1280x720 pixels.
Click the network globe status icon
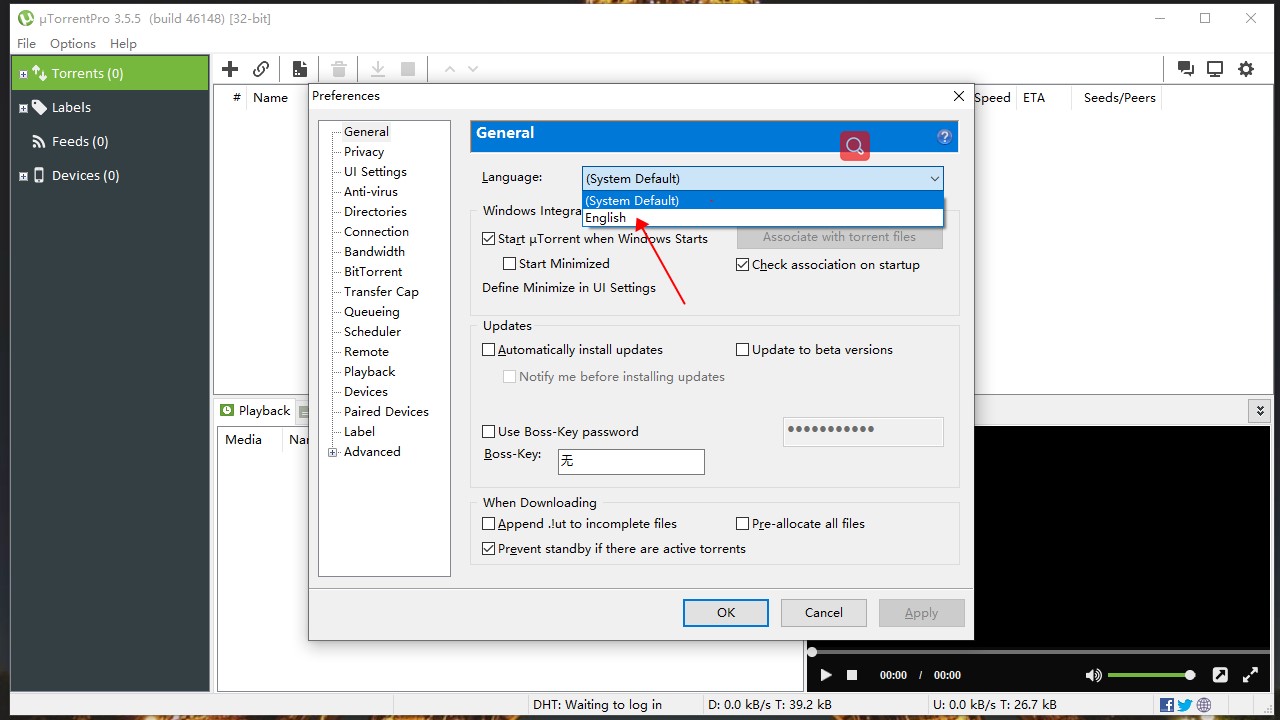click(x=1203, y=705)
